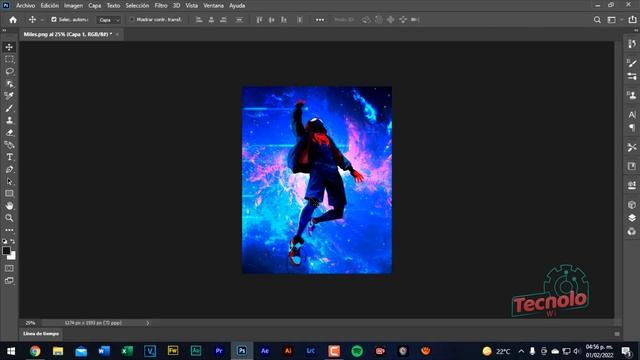Select the Move tool in the toolbox
This screenshot has width=640, height=360.
click(9, 47)
